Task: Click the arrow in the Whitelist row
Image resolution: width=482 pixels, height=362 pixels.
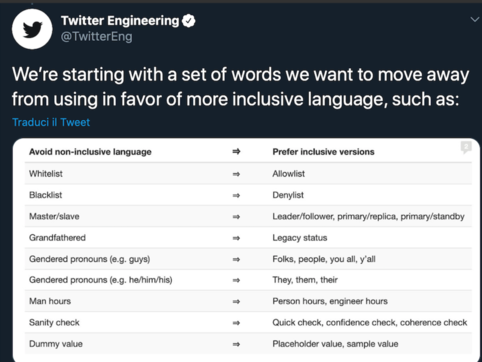Action: pos(236,174)
